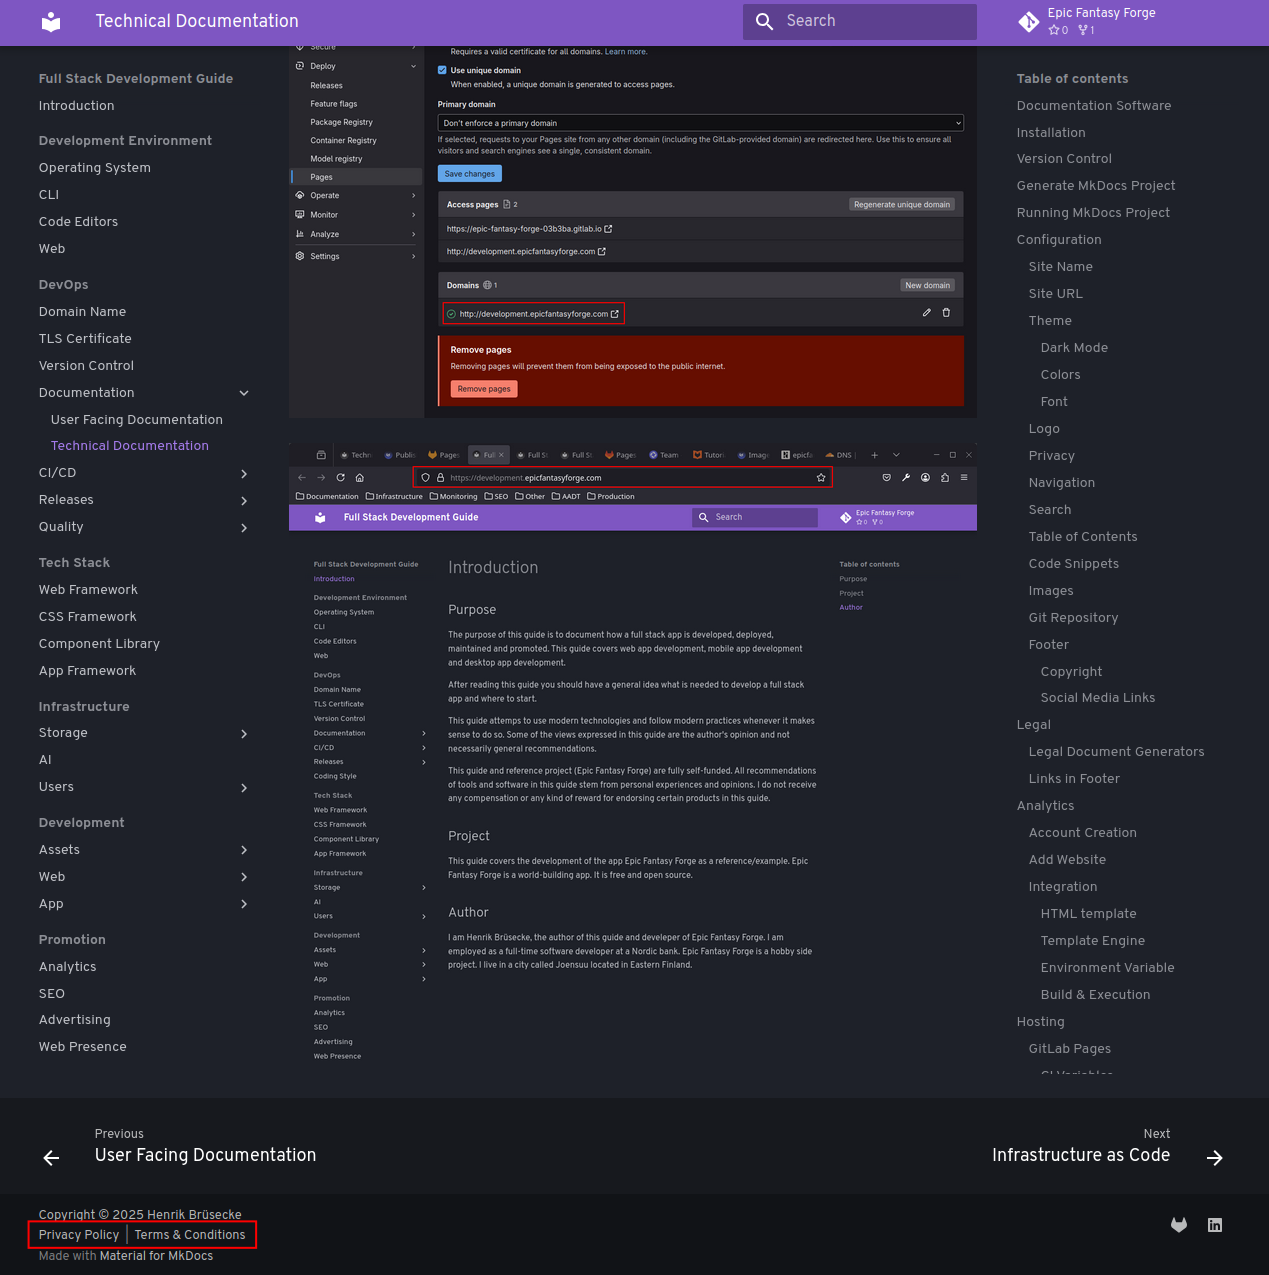Viewport: 1269px width, 1275px height.
Task: Jump to Generate MkDocs Project section
Action: [x=1096, y=186]
